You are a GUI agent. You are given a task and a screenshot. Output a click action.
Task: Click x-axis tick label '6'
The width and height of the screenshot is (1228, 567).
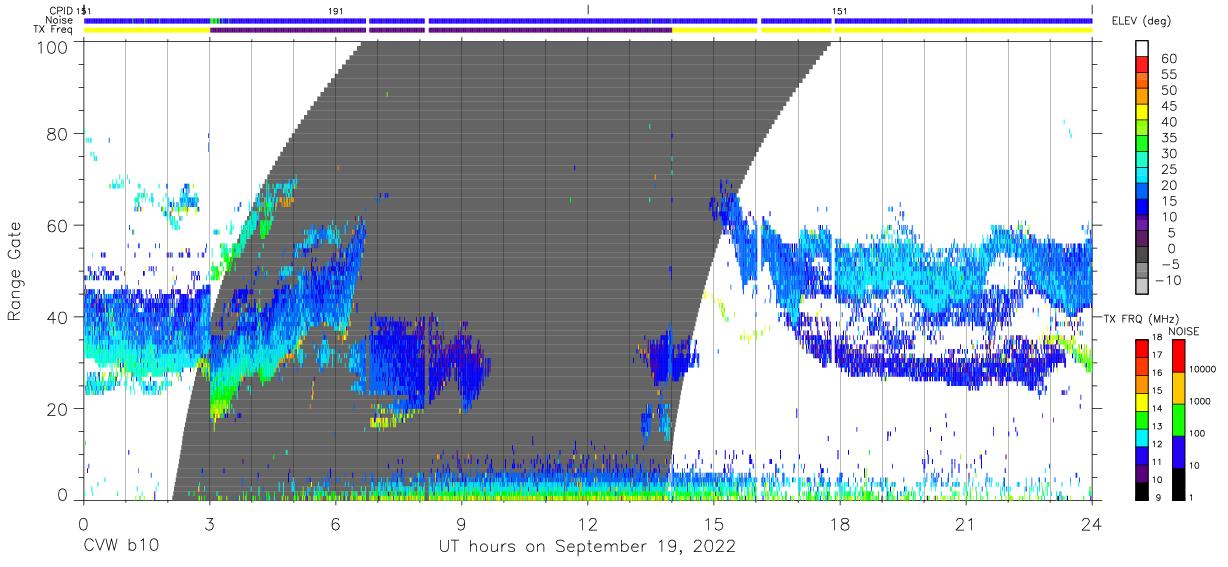(335, 522)
